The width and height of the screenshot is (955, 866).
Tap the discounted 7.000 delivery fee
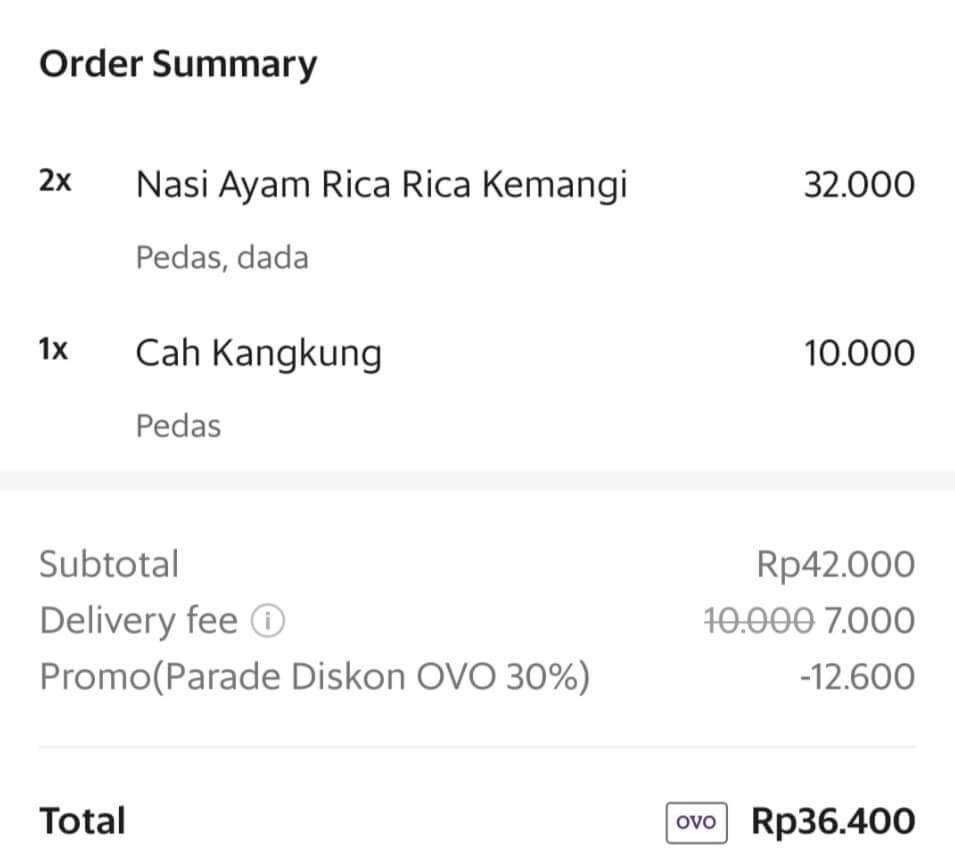869,621
